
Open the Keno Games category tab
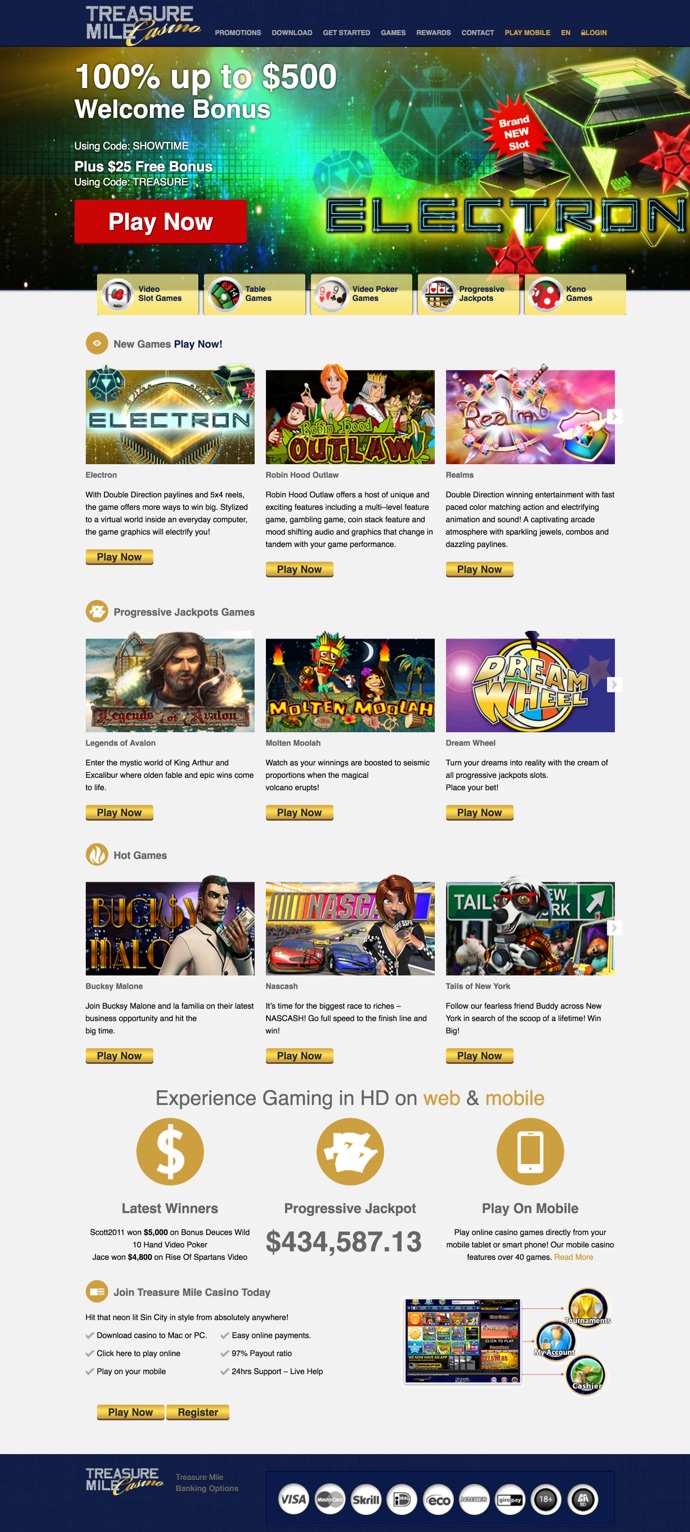pyautogui.click(x=576, y=294)
